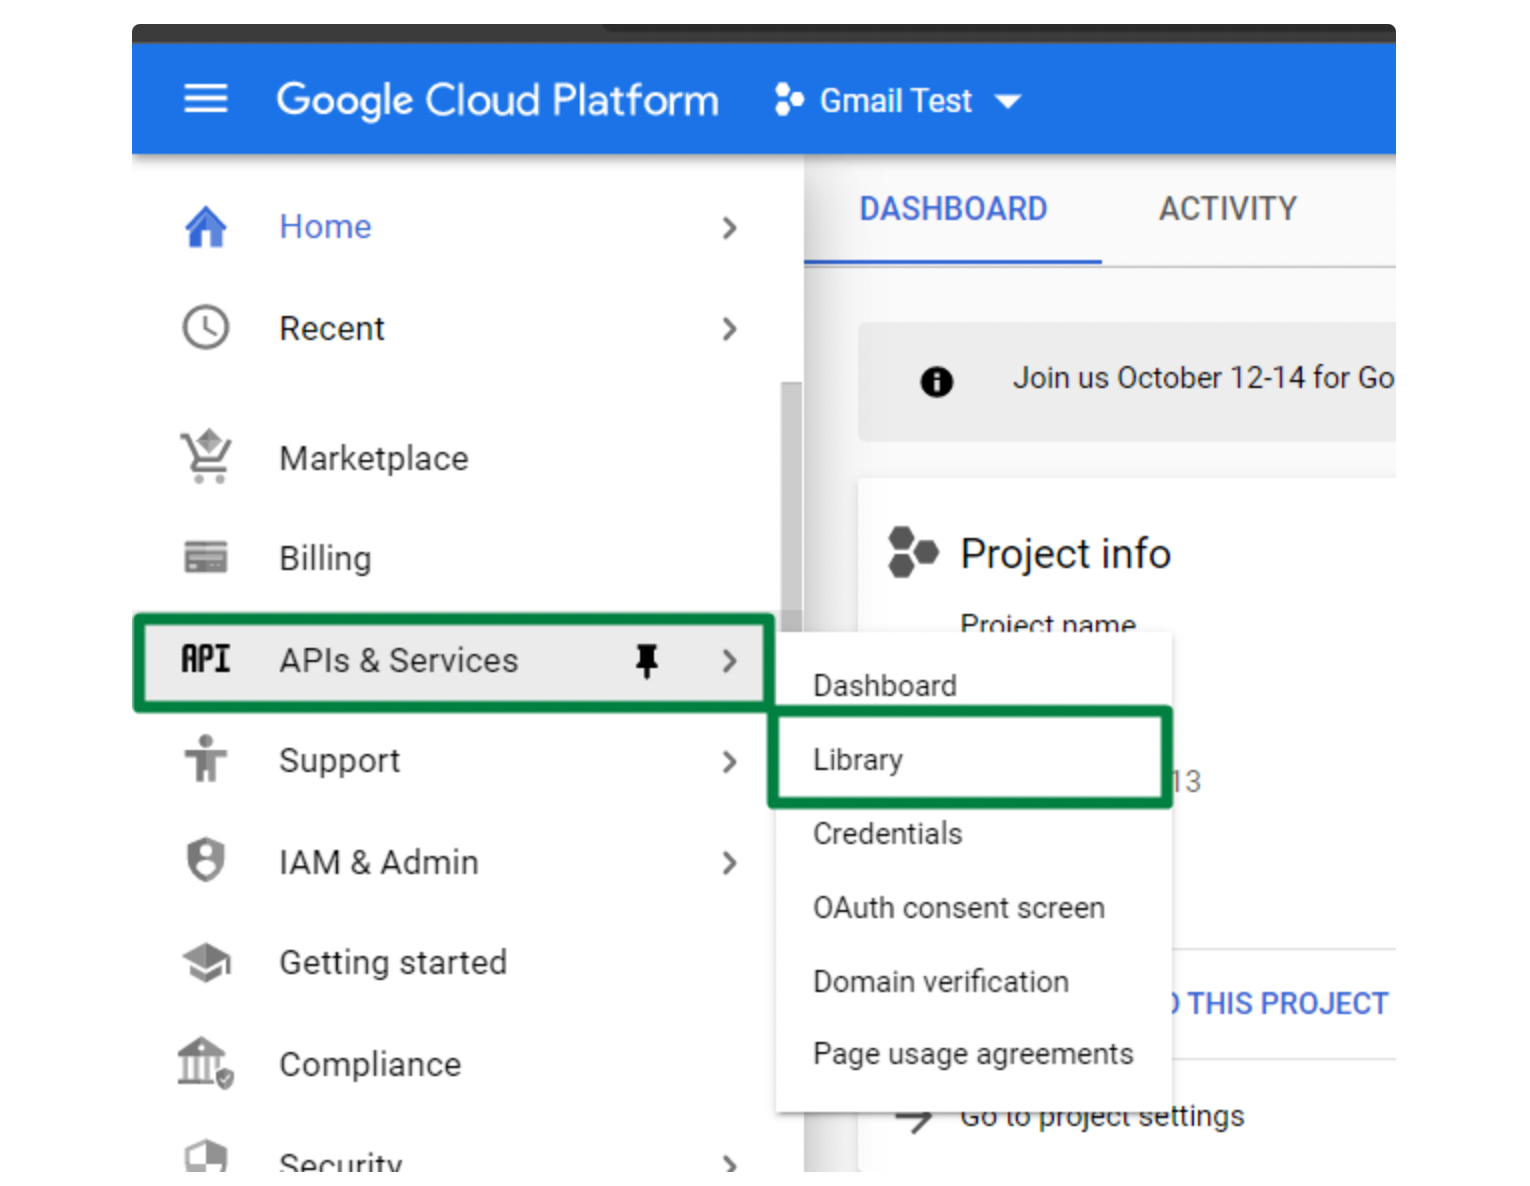
Task: Click the Project info hexagon icon
Action: click(913, 552)
